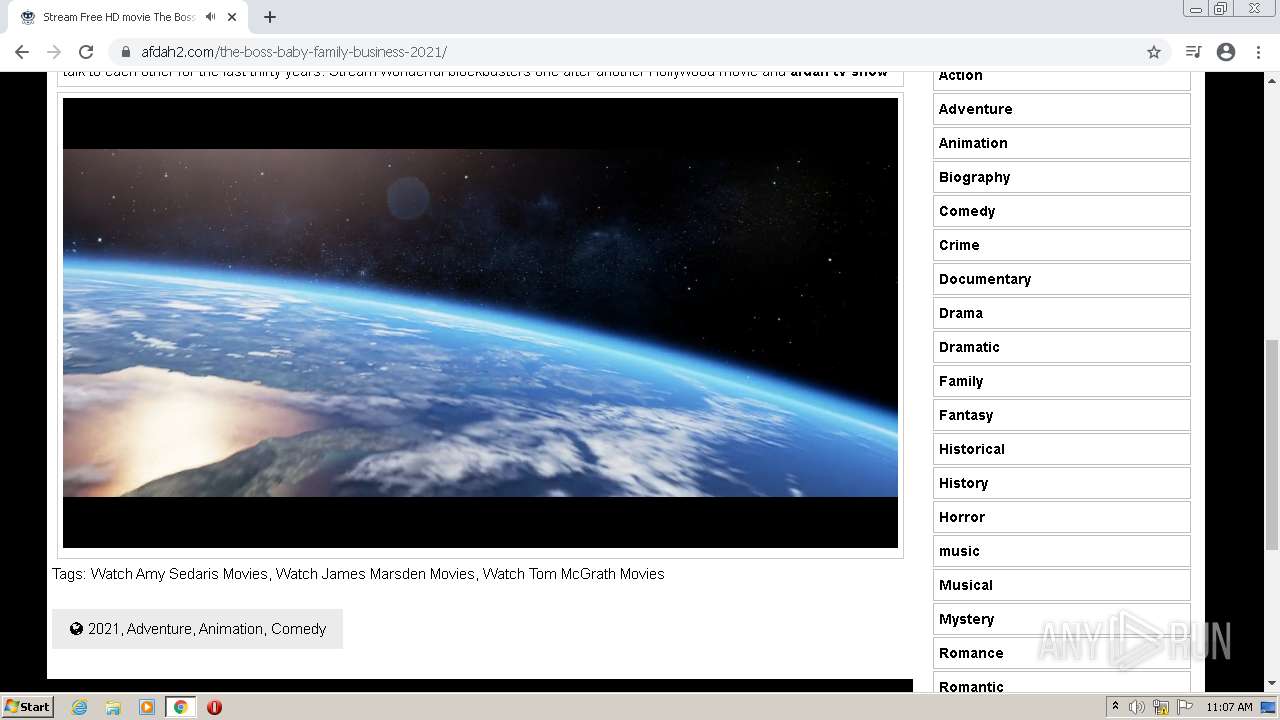
Task: Bookmark this page with star icon
Action: point(1154,52)
